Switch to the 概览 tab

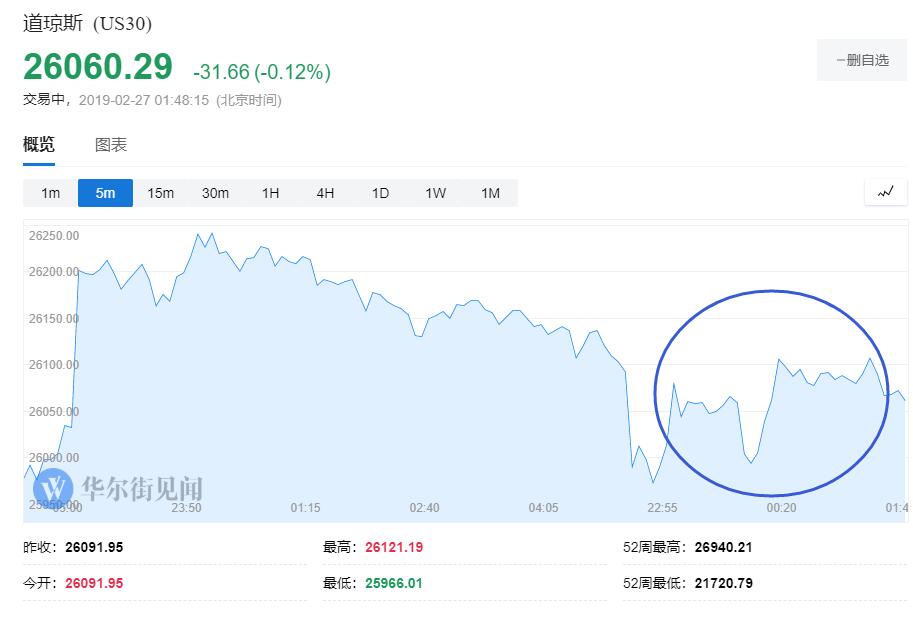coord(39,145)
